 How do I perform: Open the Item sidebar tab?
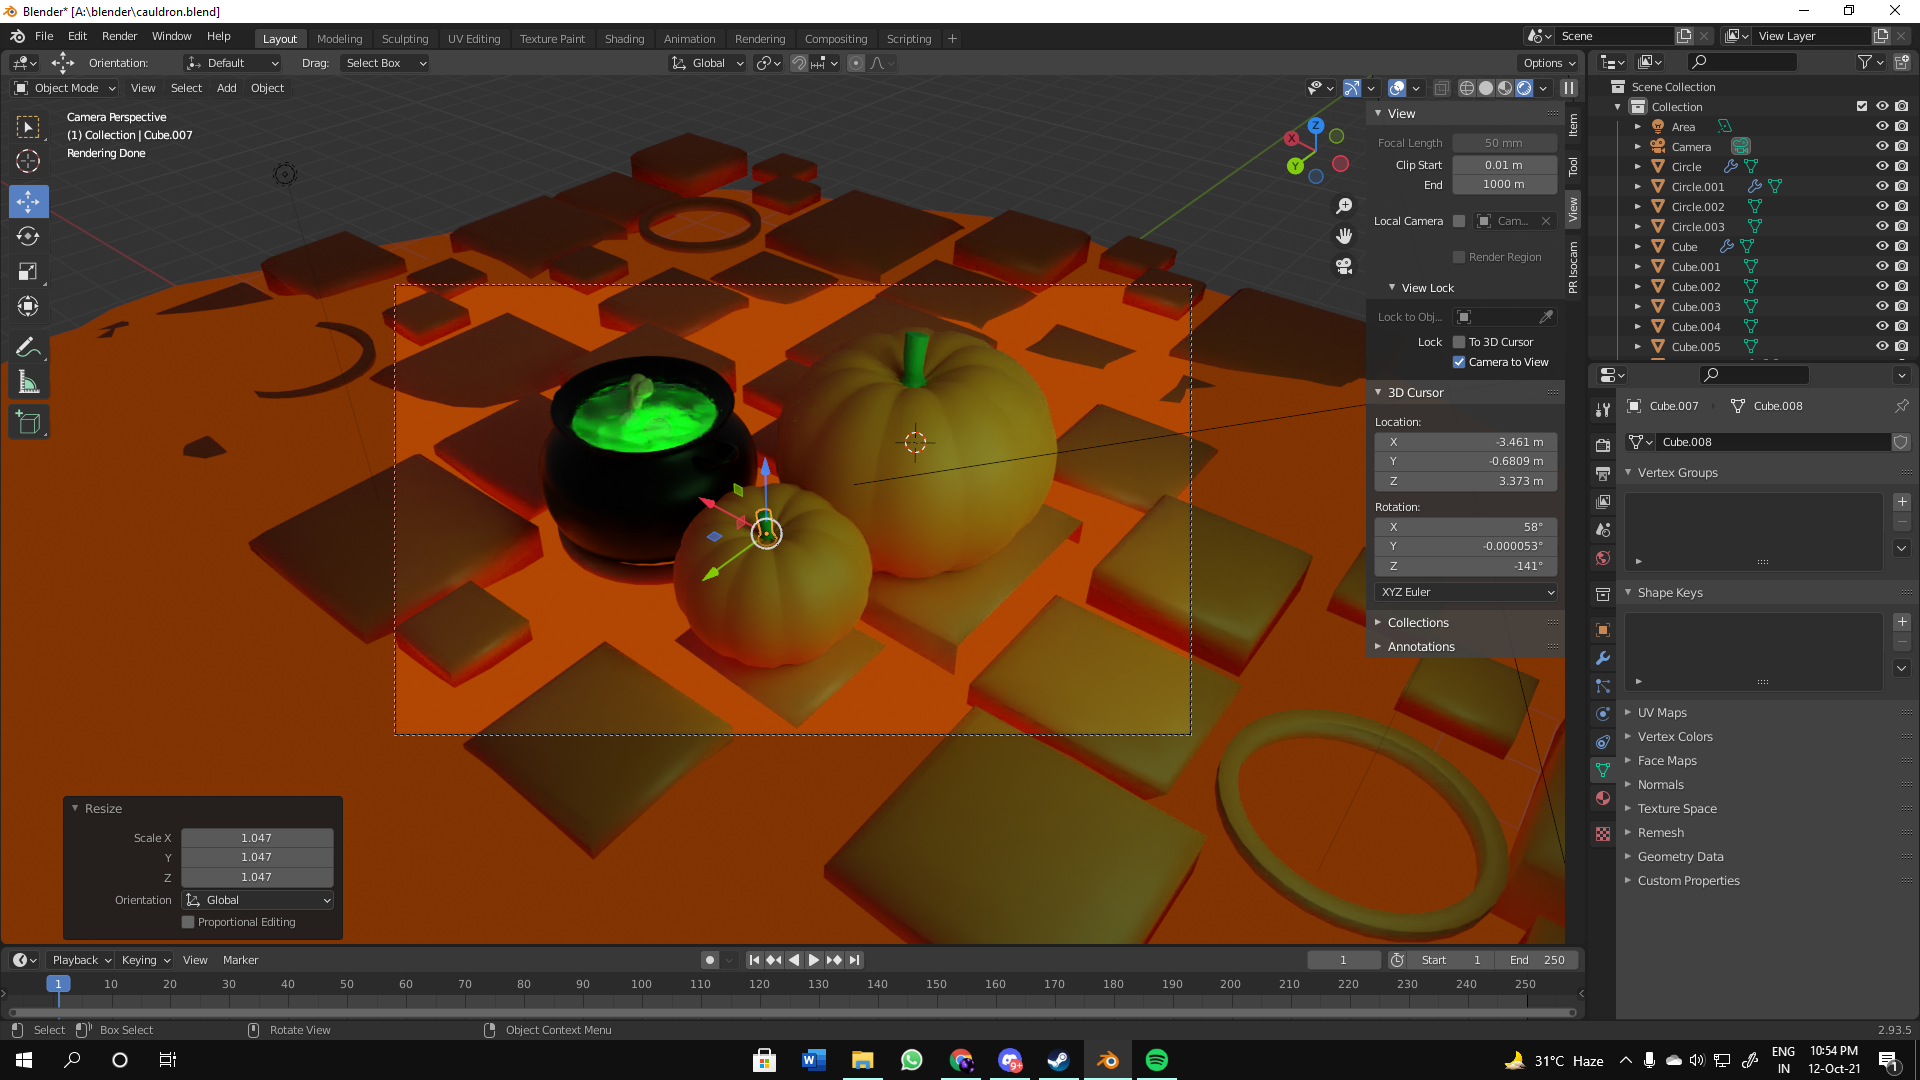1573,124
